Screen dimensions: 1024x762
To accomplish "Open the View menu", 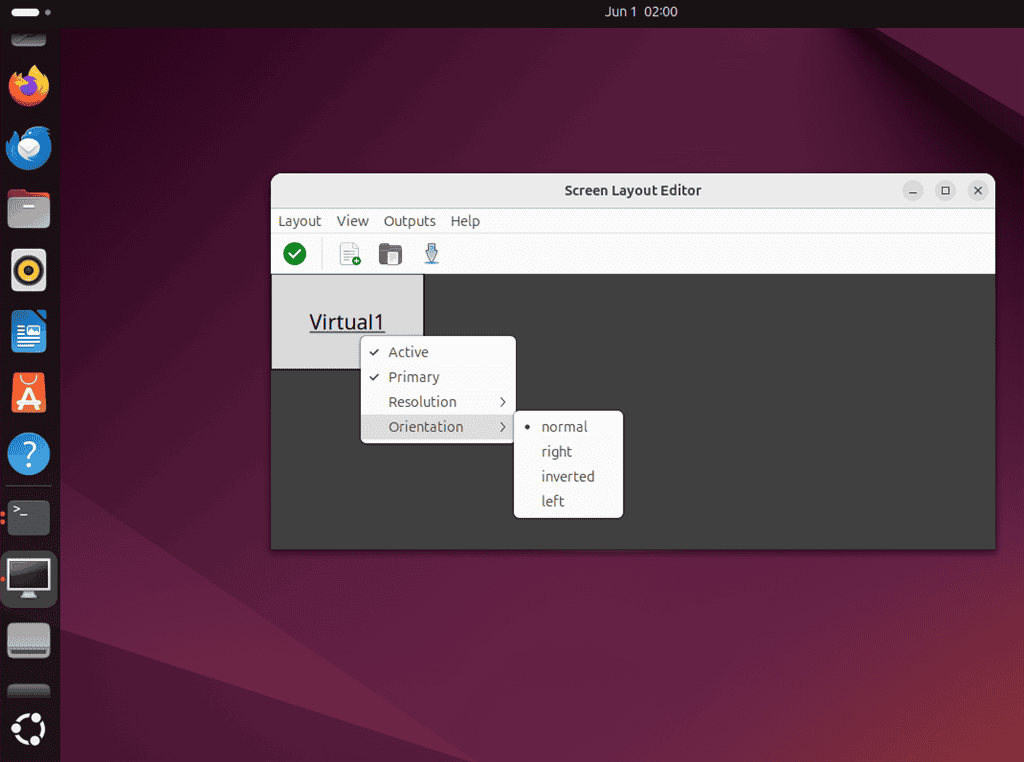I will [353, 221].
